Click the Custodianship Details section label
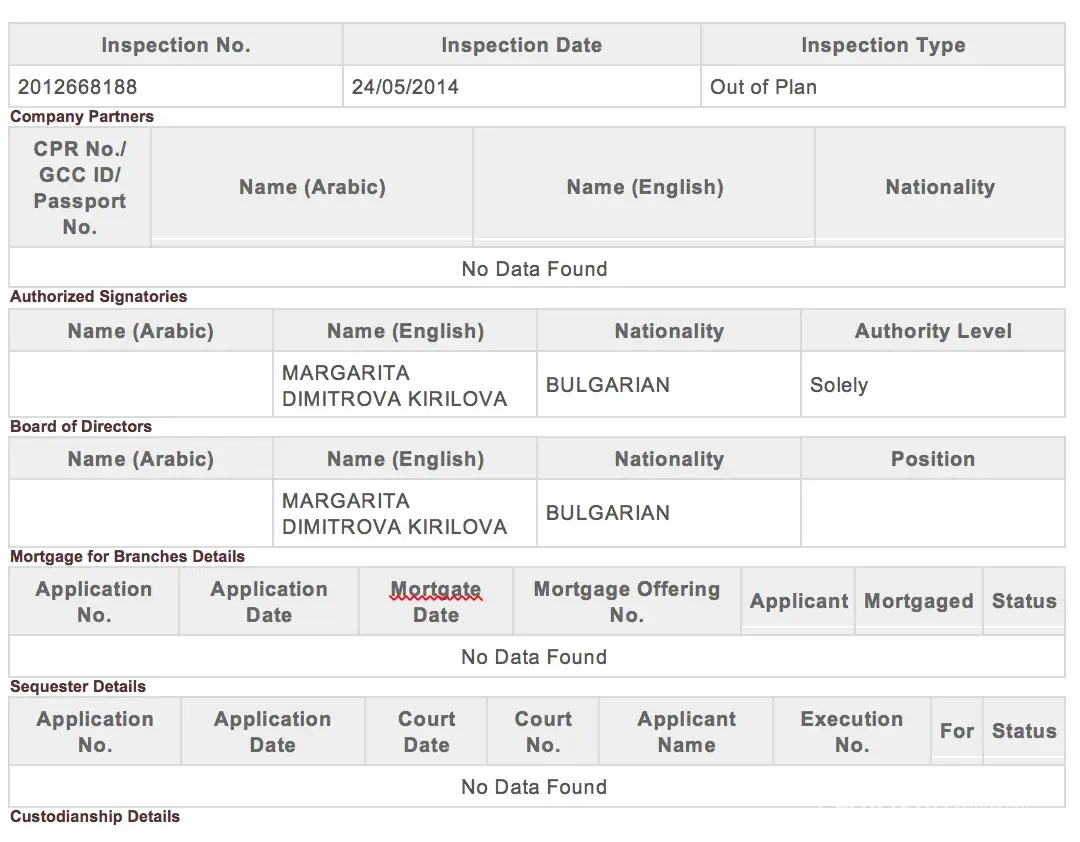Image resolution: width=1080 pixels, height=842 pixels. coord(95,817)
